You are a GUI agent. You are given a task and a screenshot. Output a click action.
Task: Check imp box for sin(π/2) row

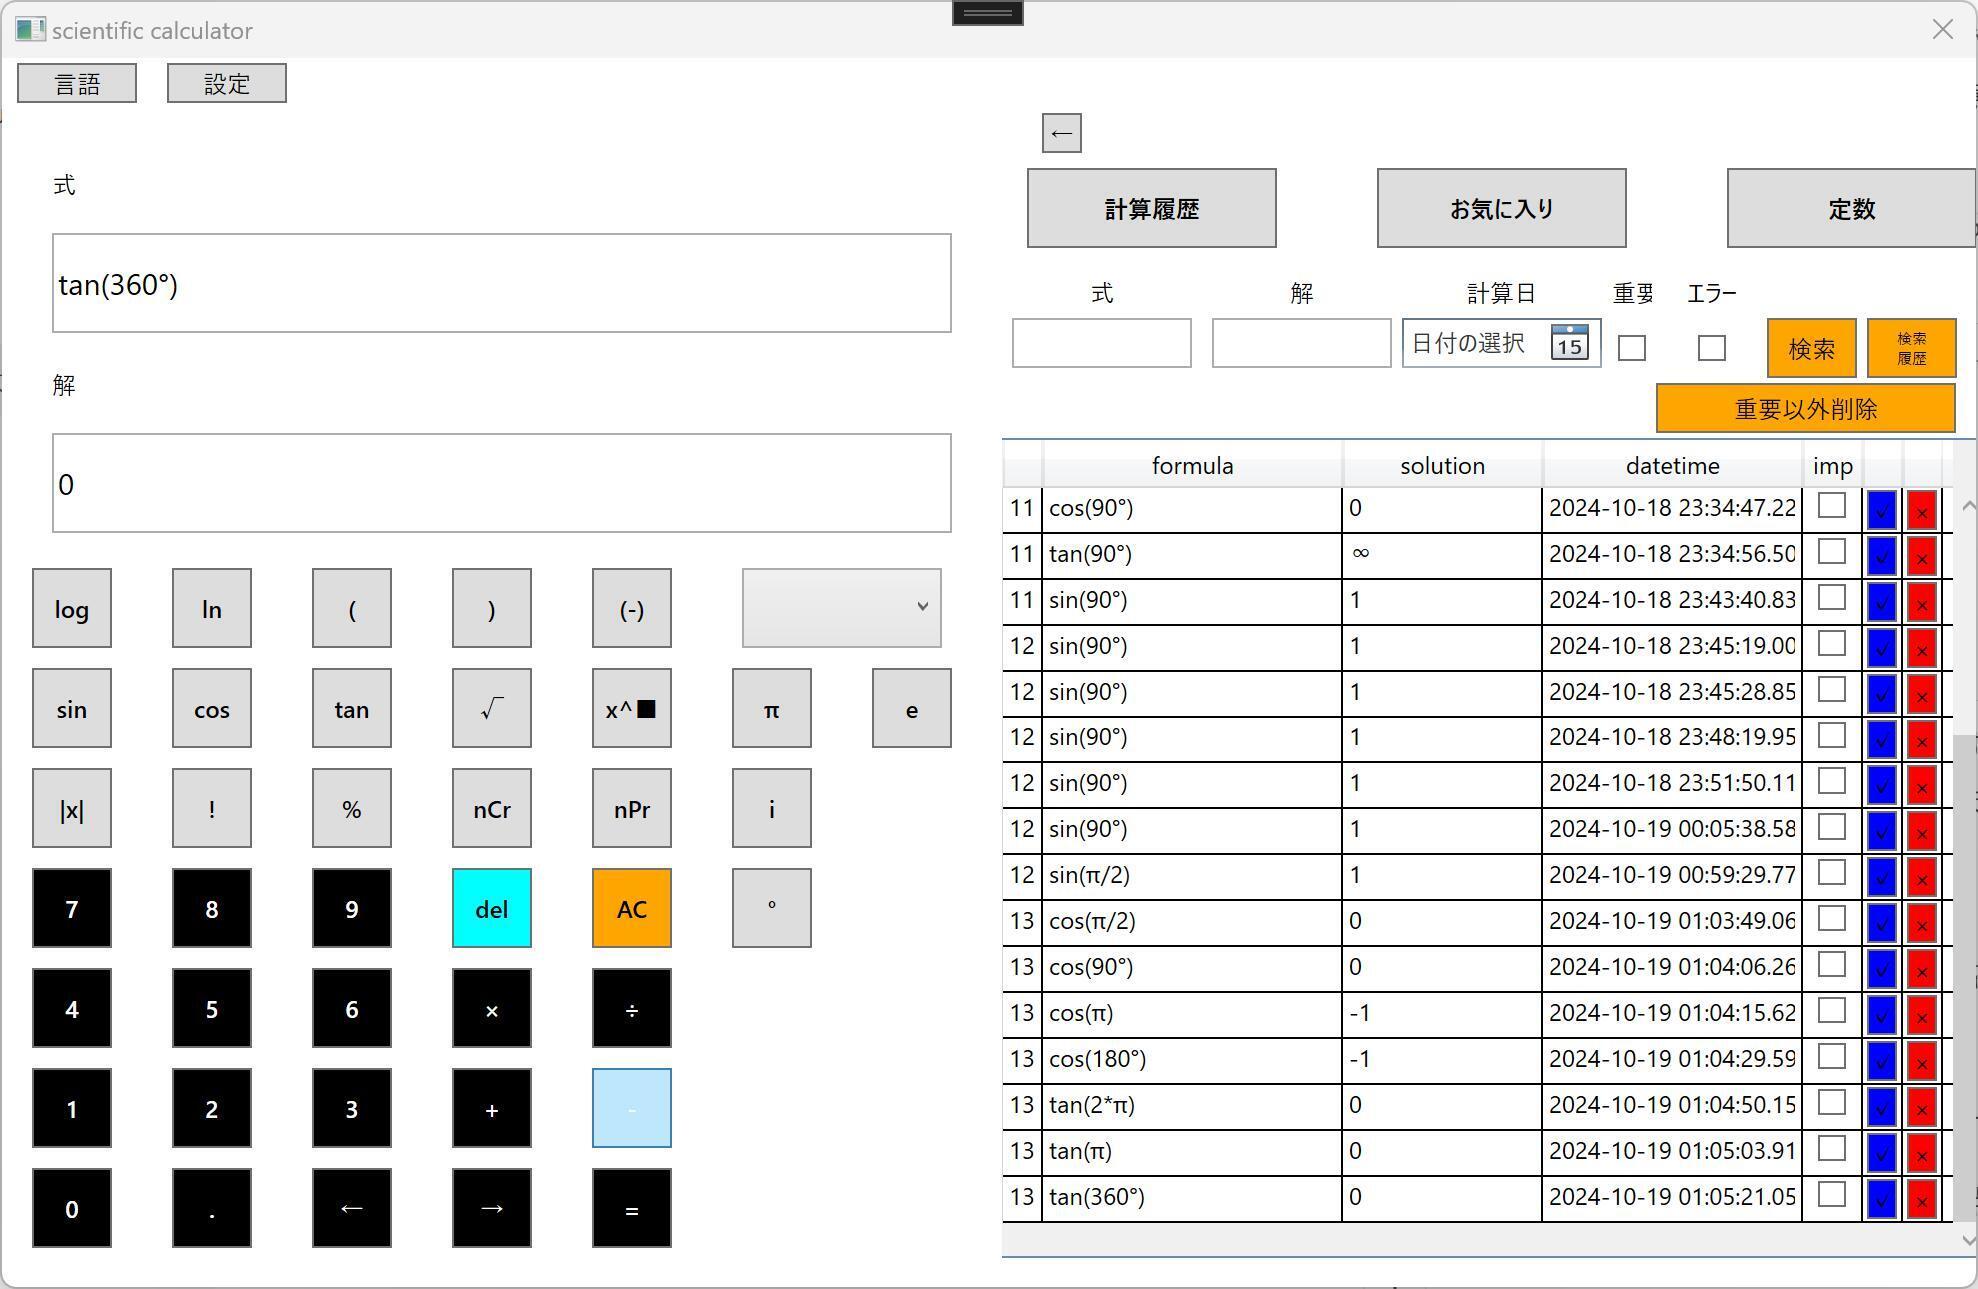click(1831, 873)
